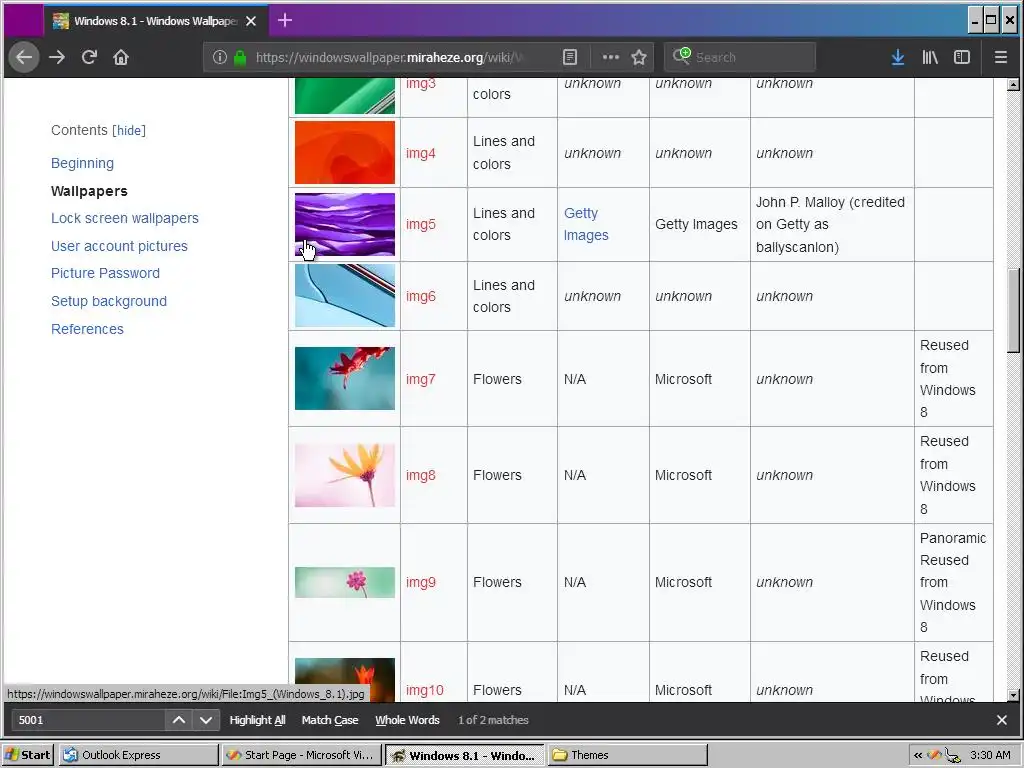Click John P. Malloy author cell
The image size is (1024, 768).
(831, 225)
